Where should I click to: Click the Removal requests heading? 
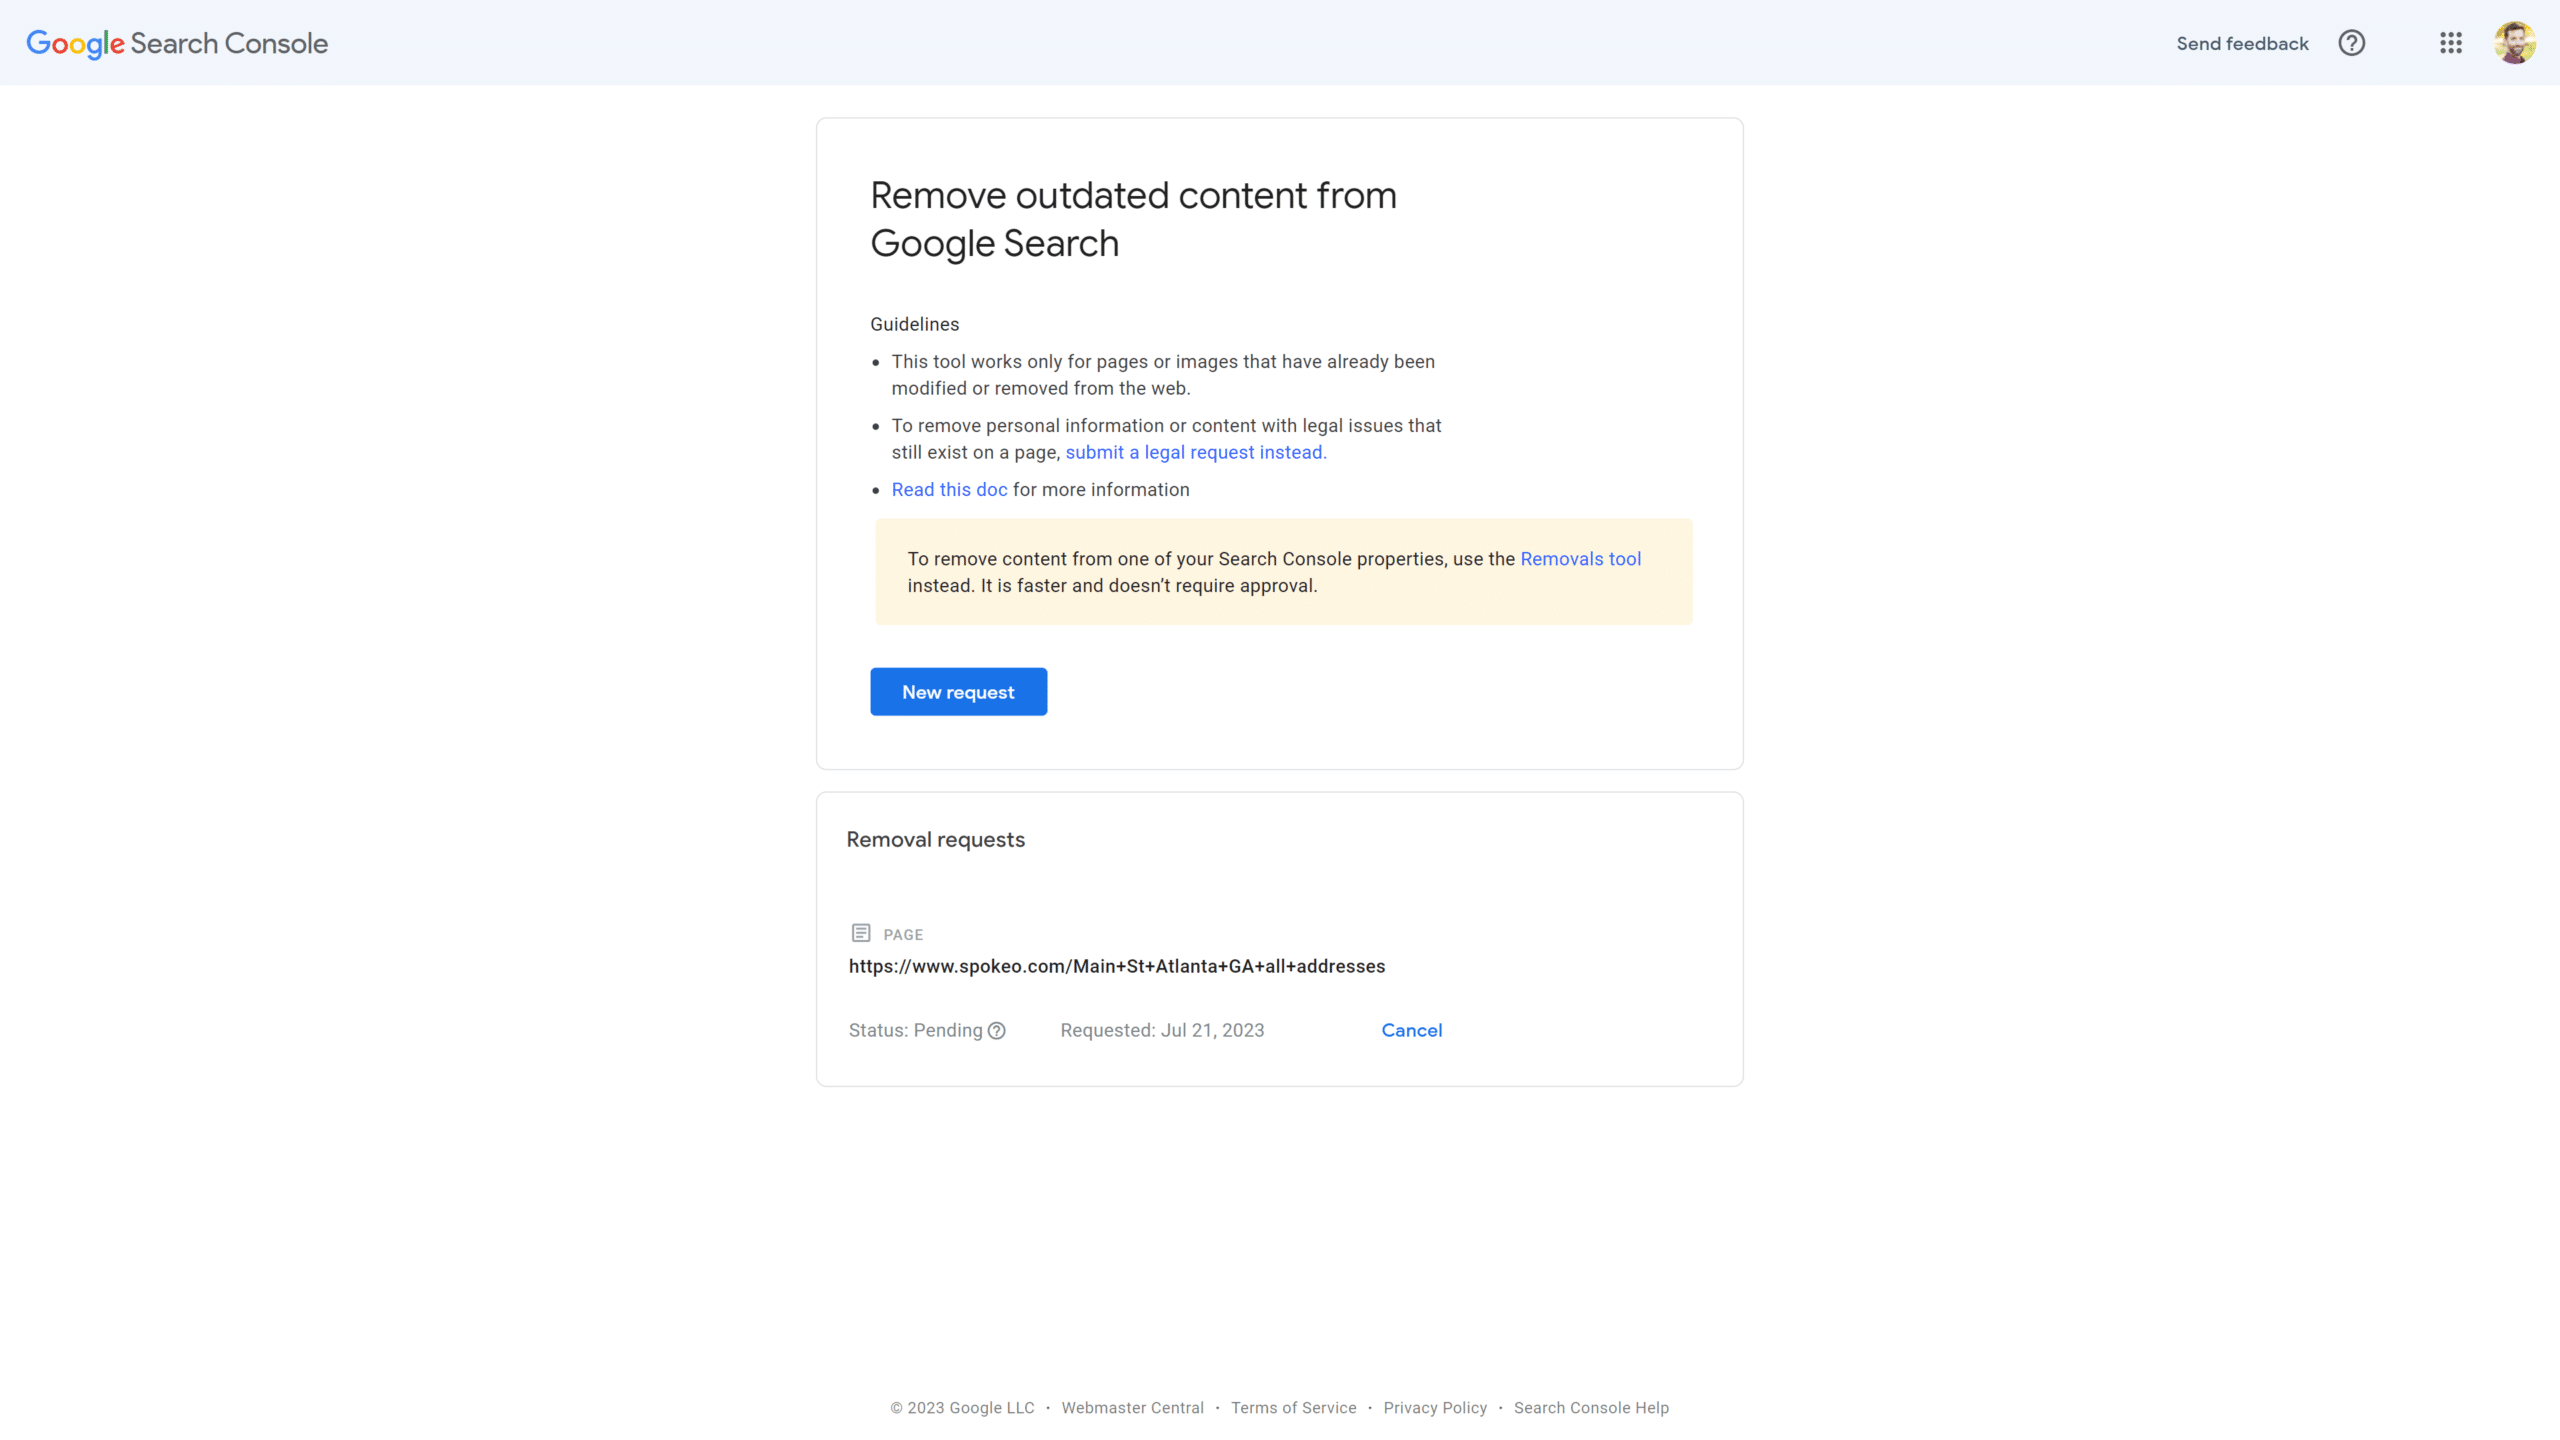coord(935,840)
